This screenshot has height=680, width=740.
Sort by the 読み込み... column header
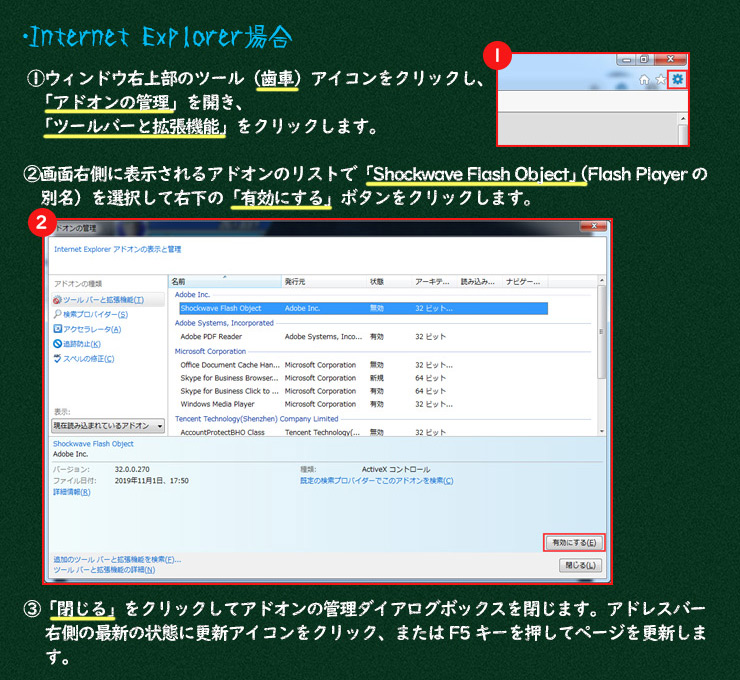(x=479, y=281)
